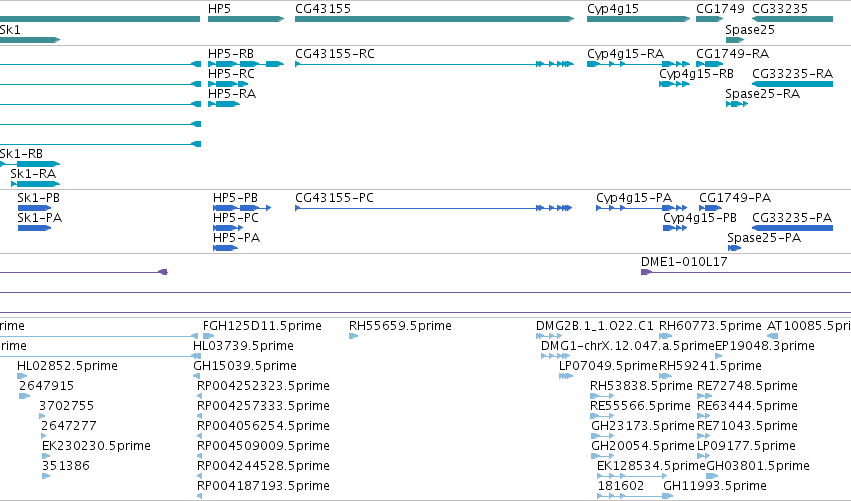
Task: Click the Sk1 gene feature
Action: [x=30, y=40]
